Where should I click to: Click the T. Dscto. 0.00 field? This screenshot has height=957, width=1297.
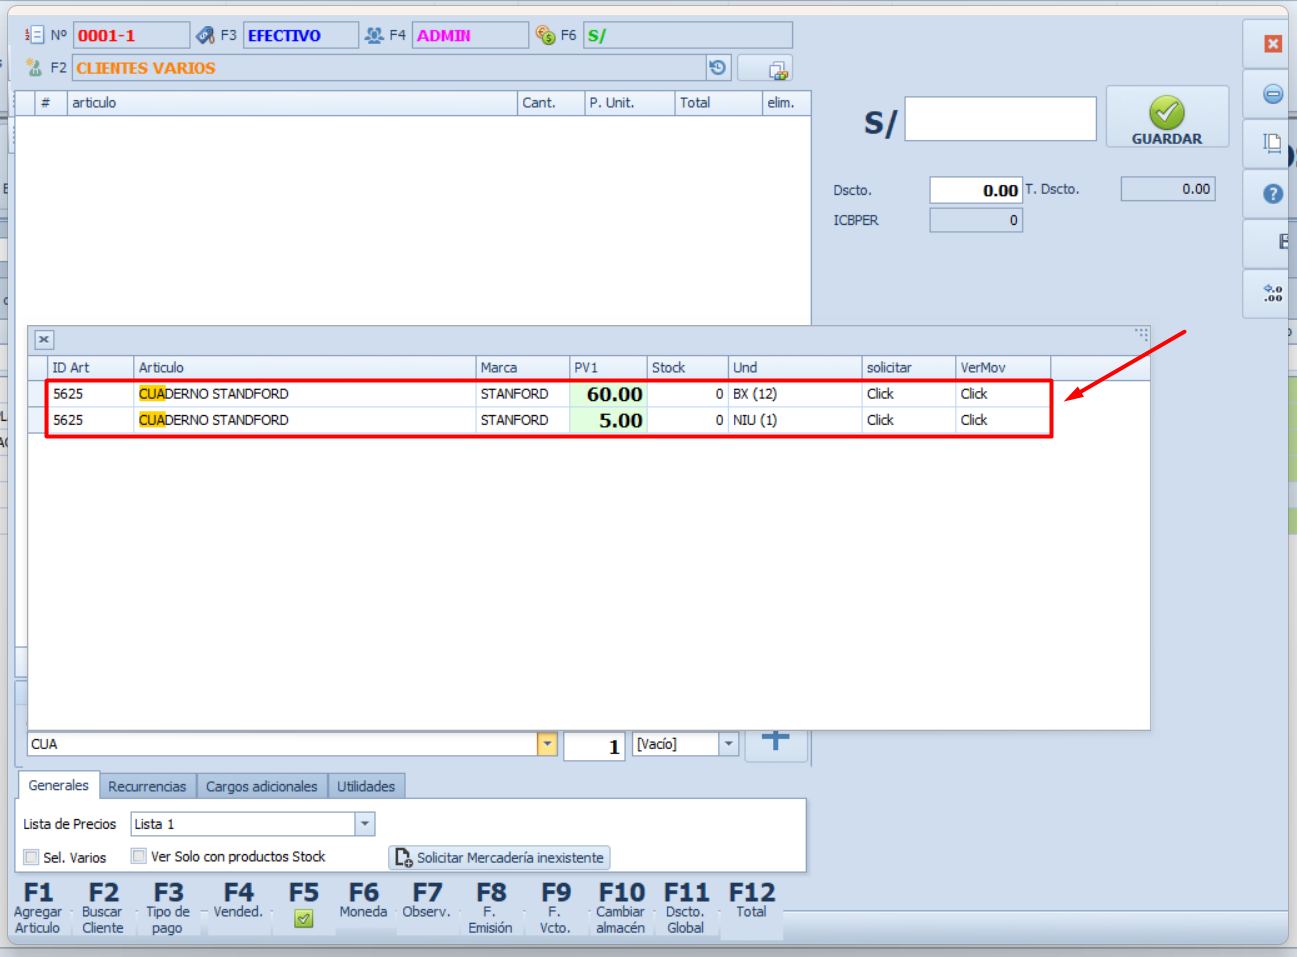pos(1168,189)
